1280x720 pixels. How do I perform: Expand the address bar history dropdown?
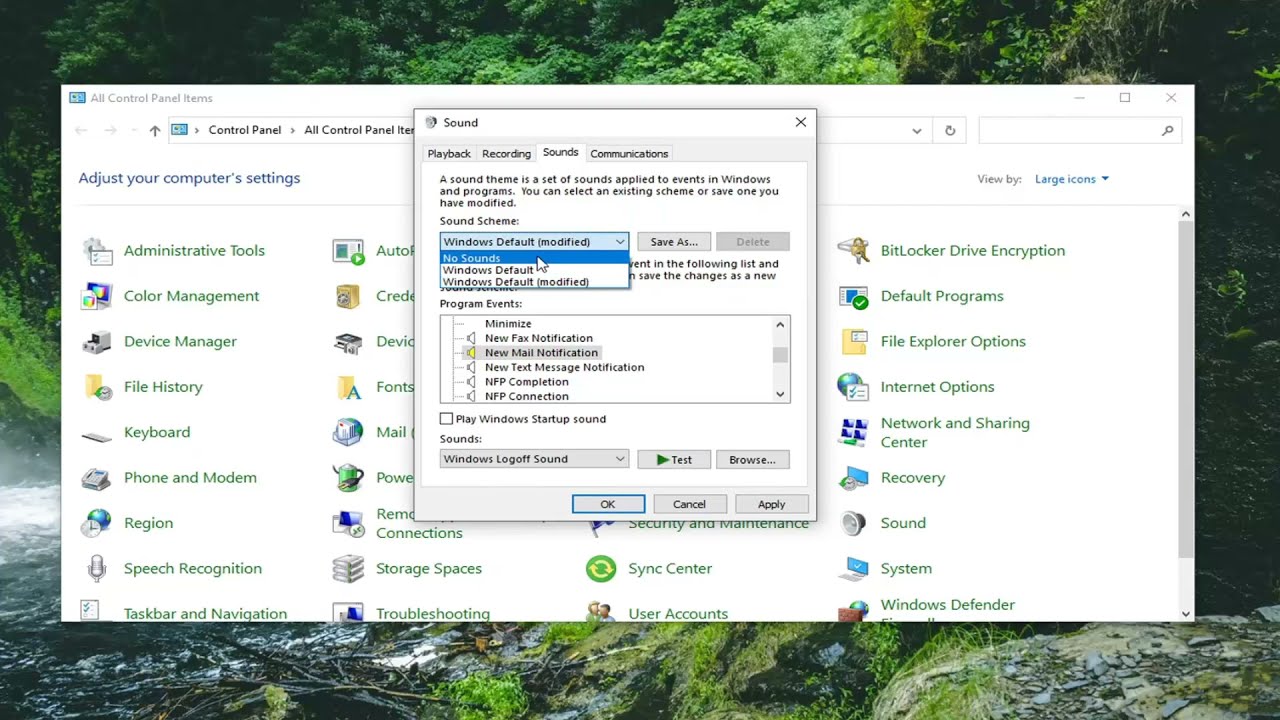[917, 130]
